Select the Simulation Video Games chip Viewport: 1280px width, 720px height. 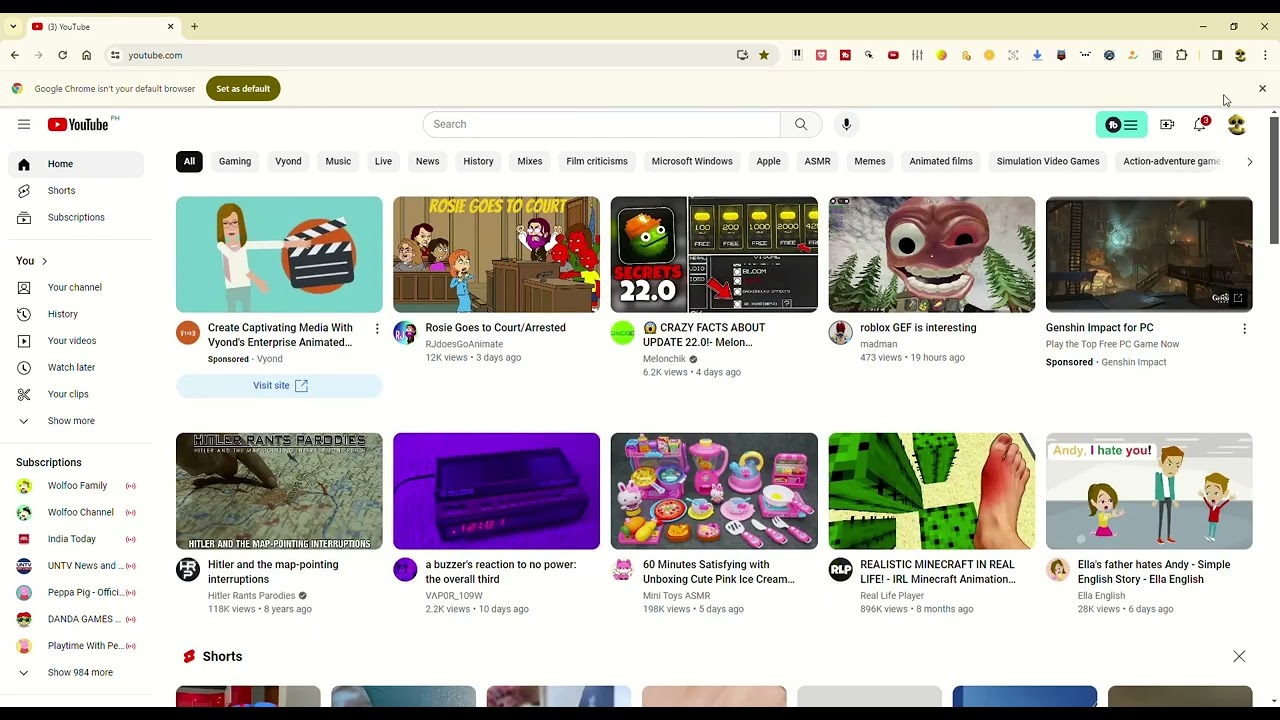(1048, 161)
